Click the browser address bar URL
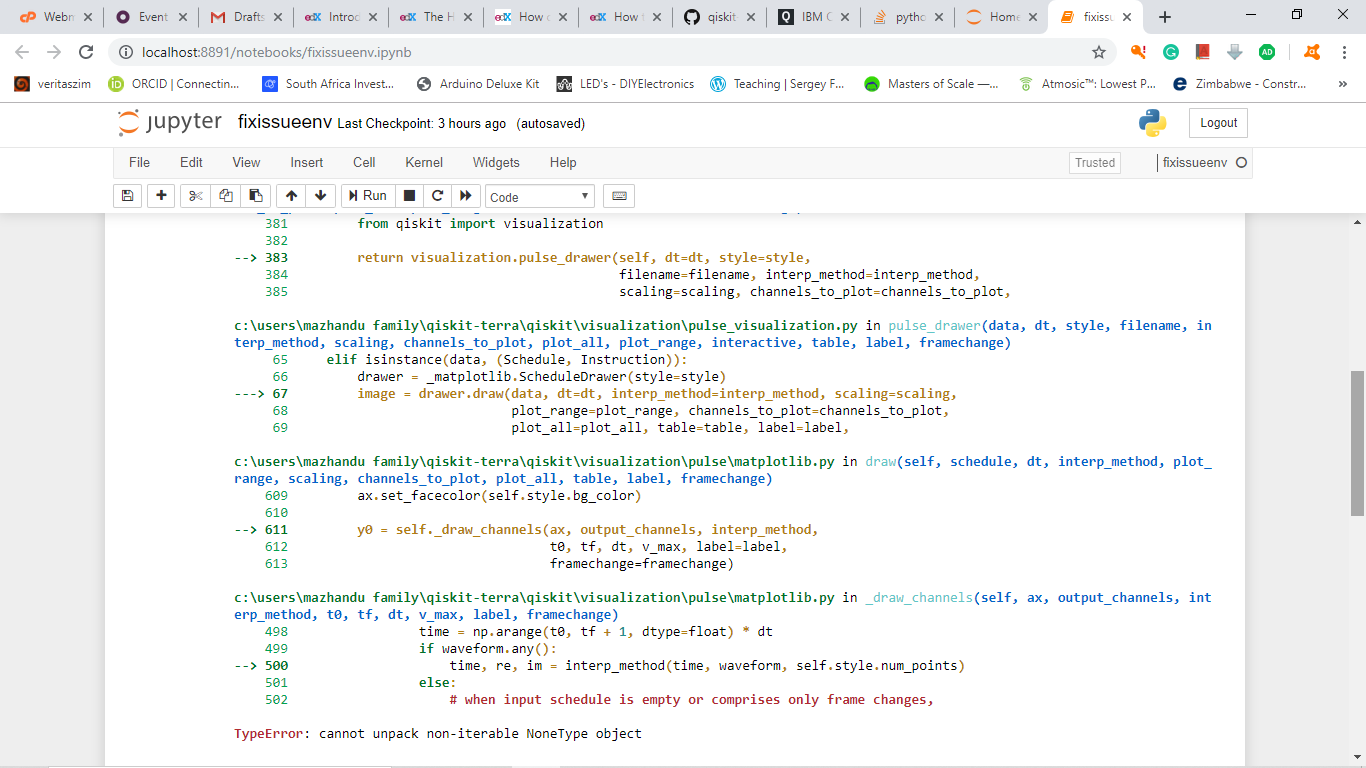1366x768 pixels. tap(277, 52)
